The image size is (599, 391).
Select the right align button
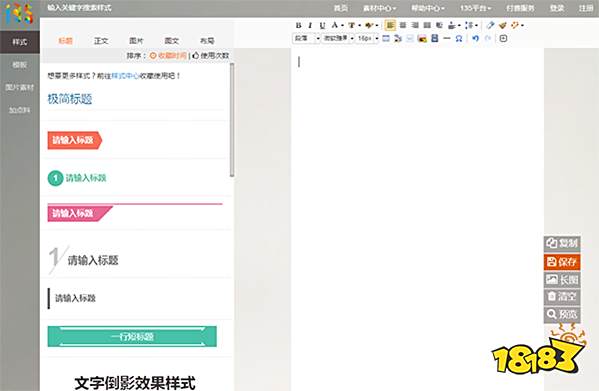tap(415, 25)
